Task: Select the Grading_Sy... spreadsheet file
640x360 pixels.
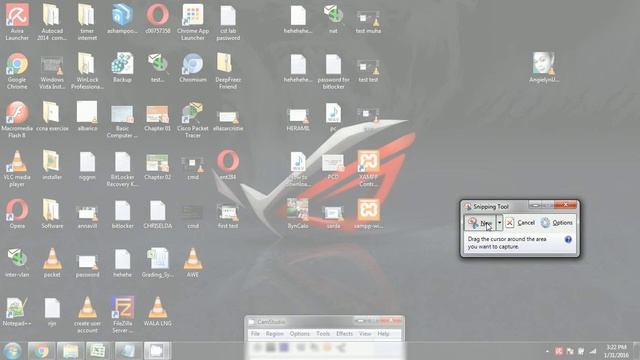Action: point(158,262)
